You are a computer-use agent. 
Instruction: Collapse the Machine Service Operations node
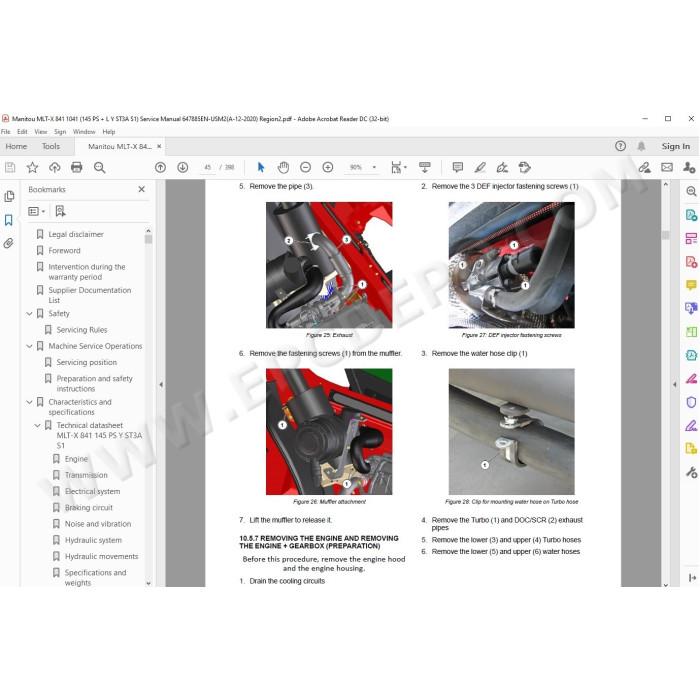point(29,346)
